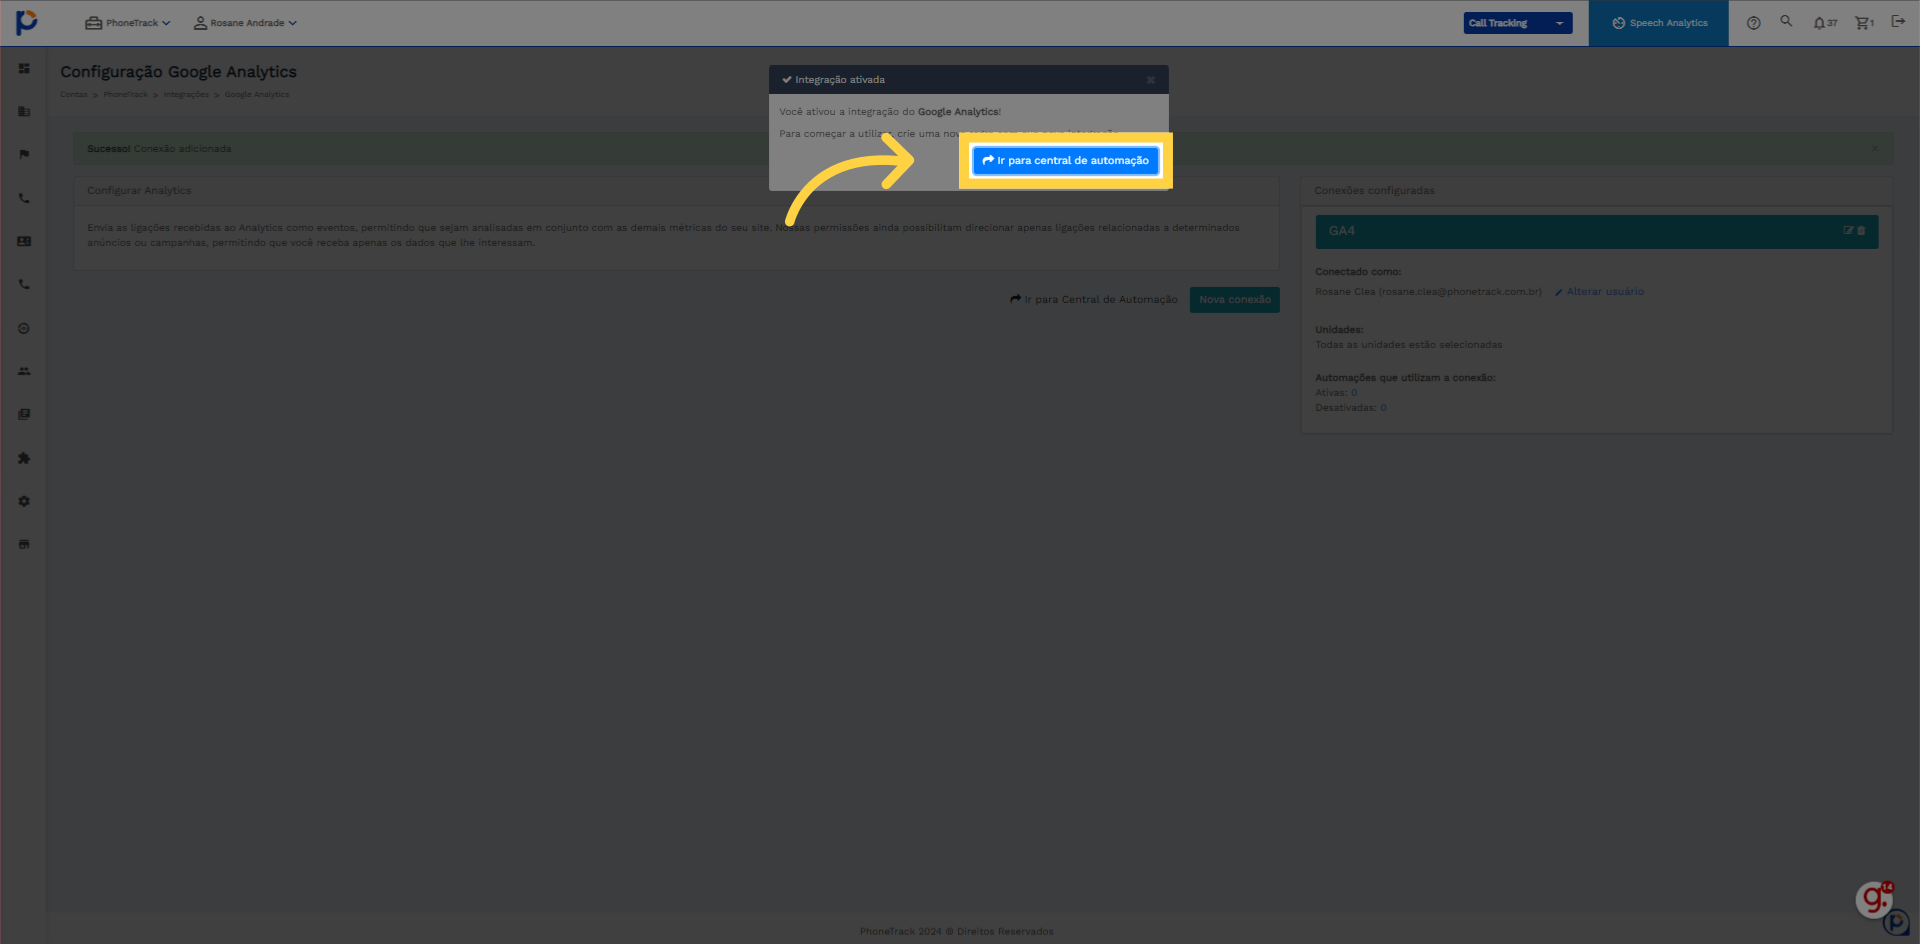Click Integrações breadcrumb link
The width and height of the screenshot is (1920, 944).
186,95
